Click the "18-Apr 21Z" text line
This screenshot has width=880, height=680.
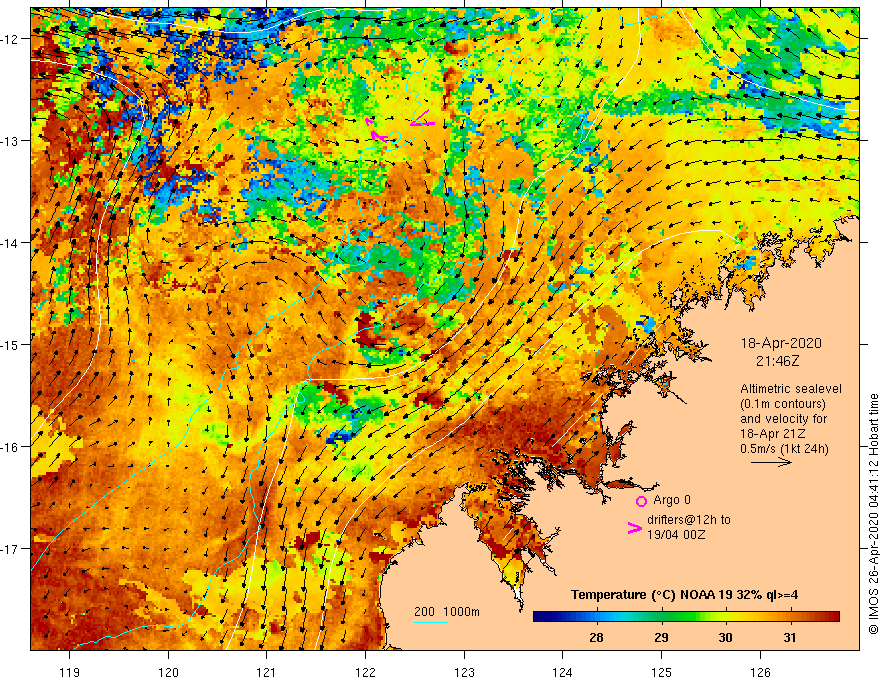pyautogui.click(x=773, y=434)
